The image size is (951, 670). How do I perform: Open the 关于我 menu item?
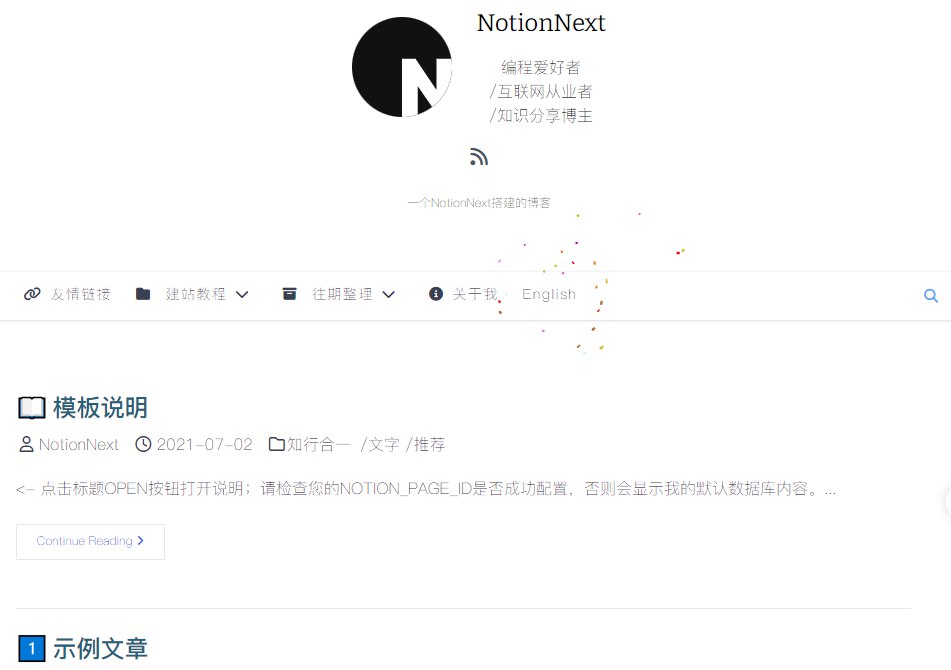click(475, 294)
